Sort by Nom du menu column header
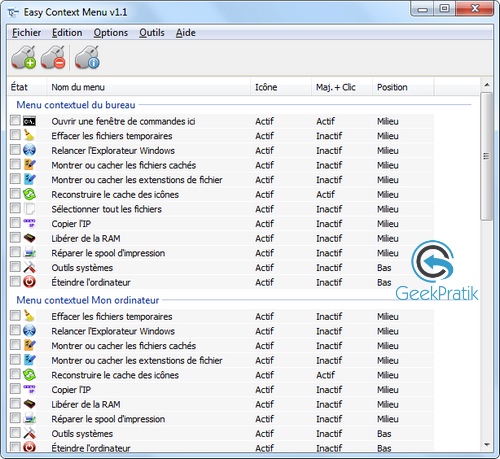Screen dimensions: 500x459 click(x=149, y=87)
